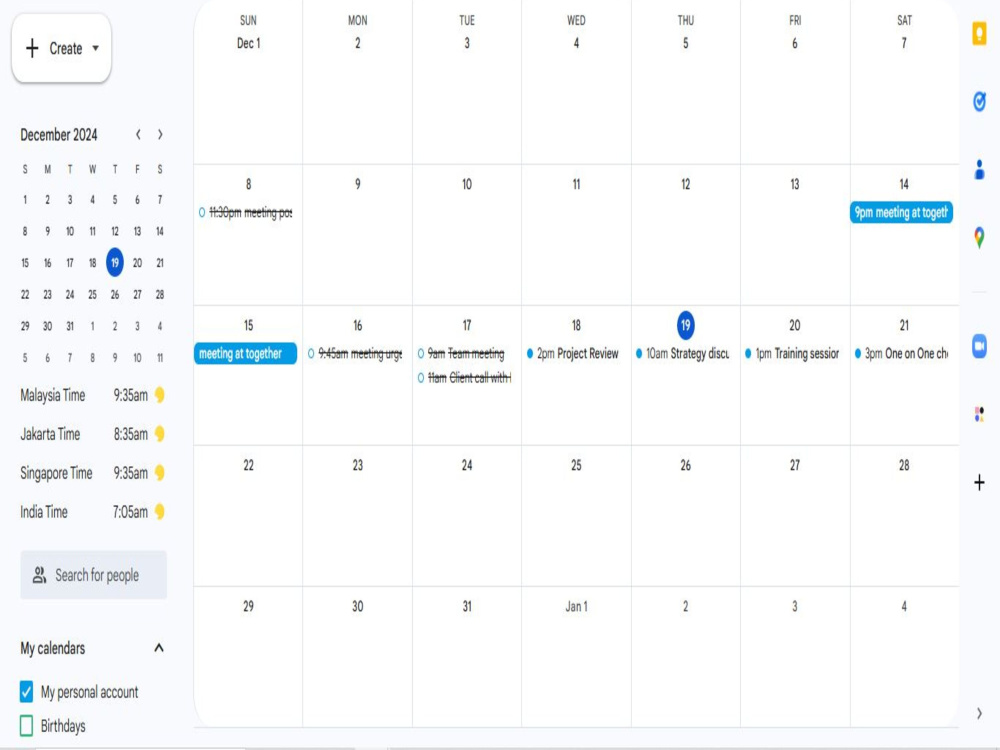
Task: Go to next month in mini calendar
Action: click(160, 135)
